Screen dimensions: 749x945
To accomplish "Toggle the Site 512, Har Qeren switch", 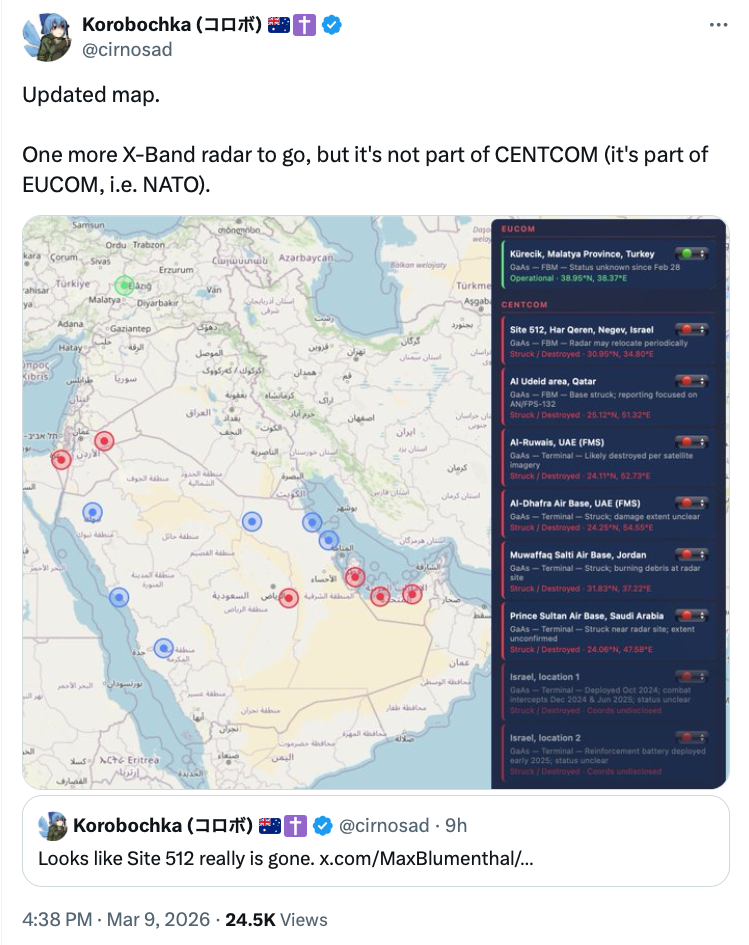I will tap(690, 328).
